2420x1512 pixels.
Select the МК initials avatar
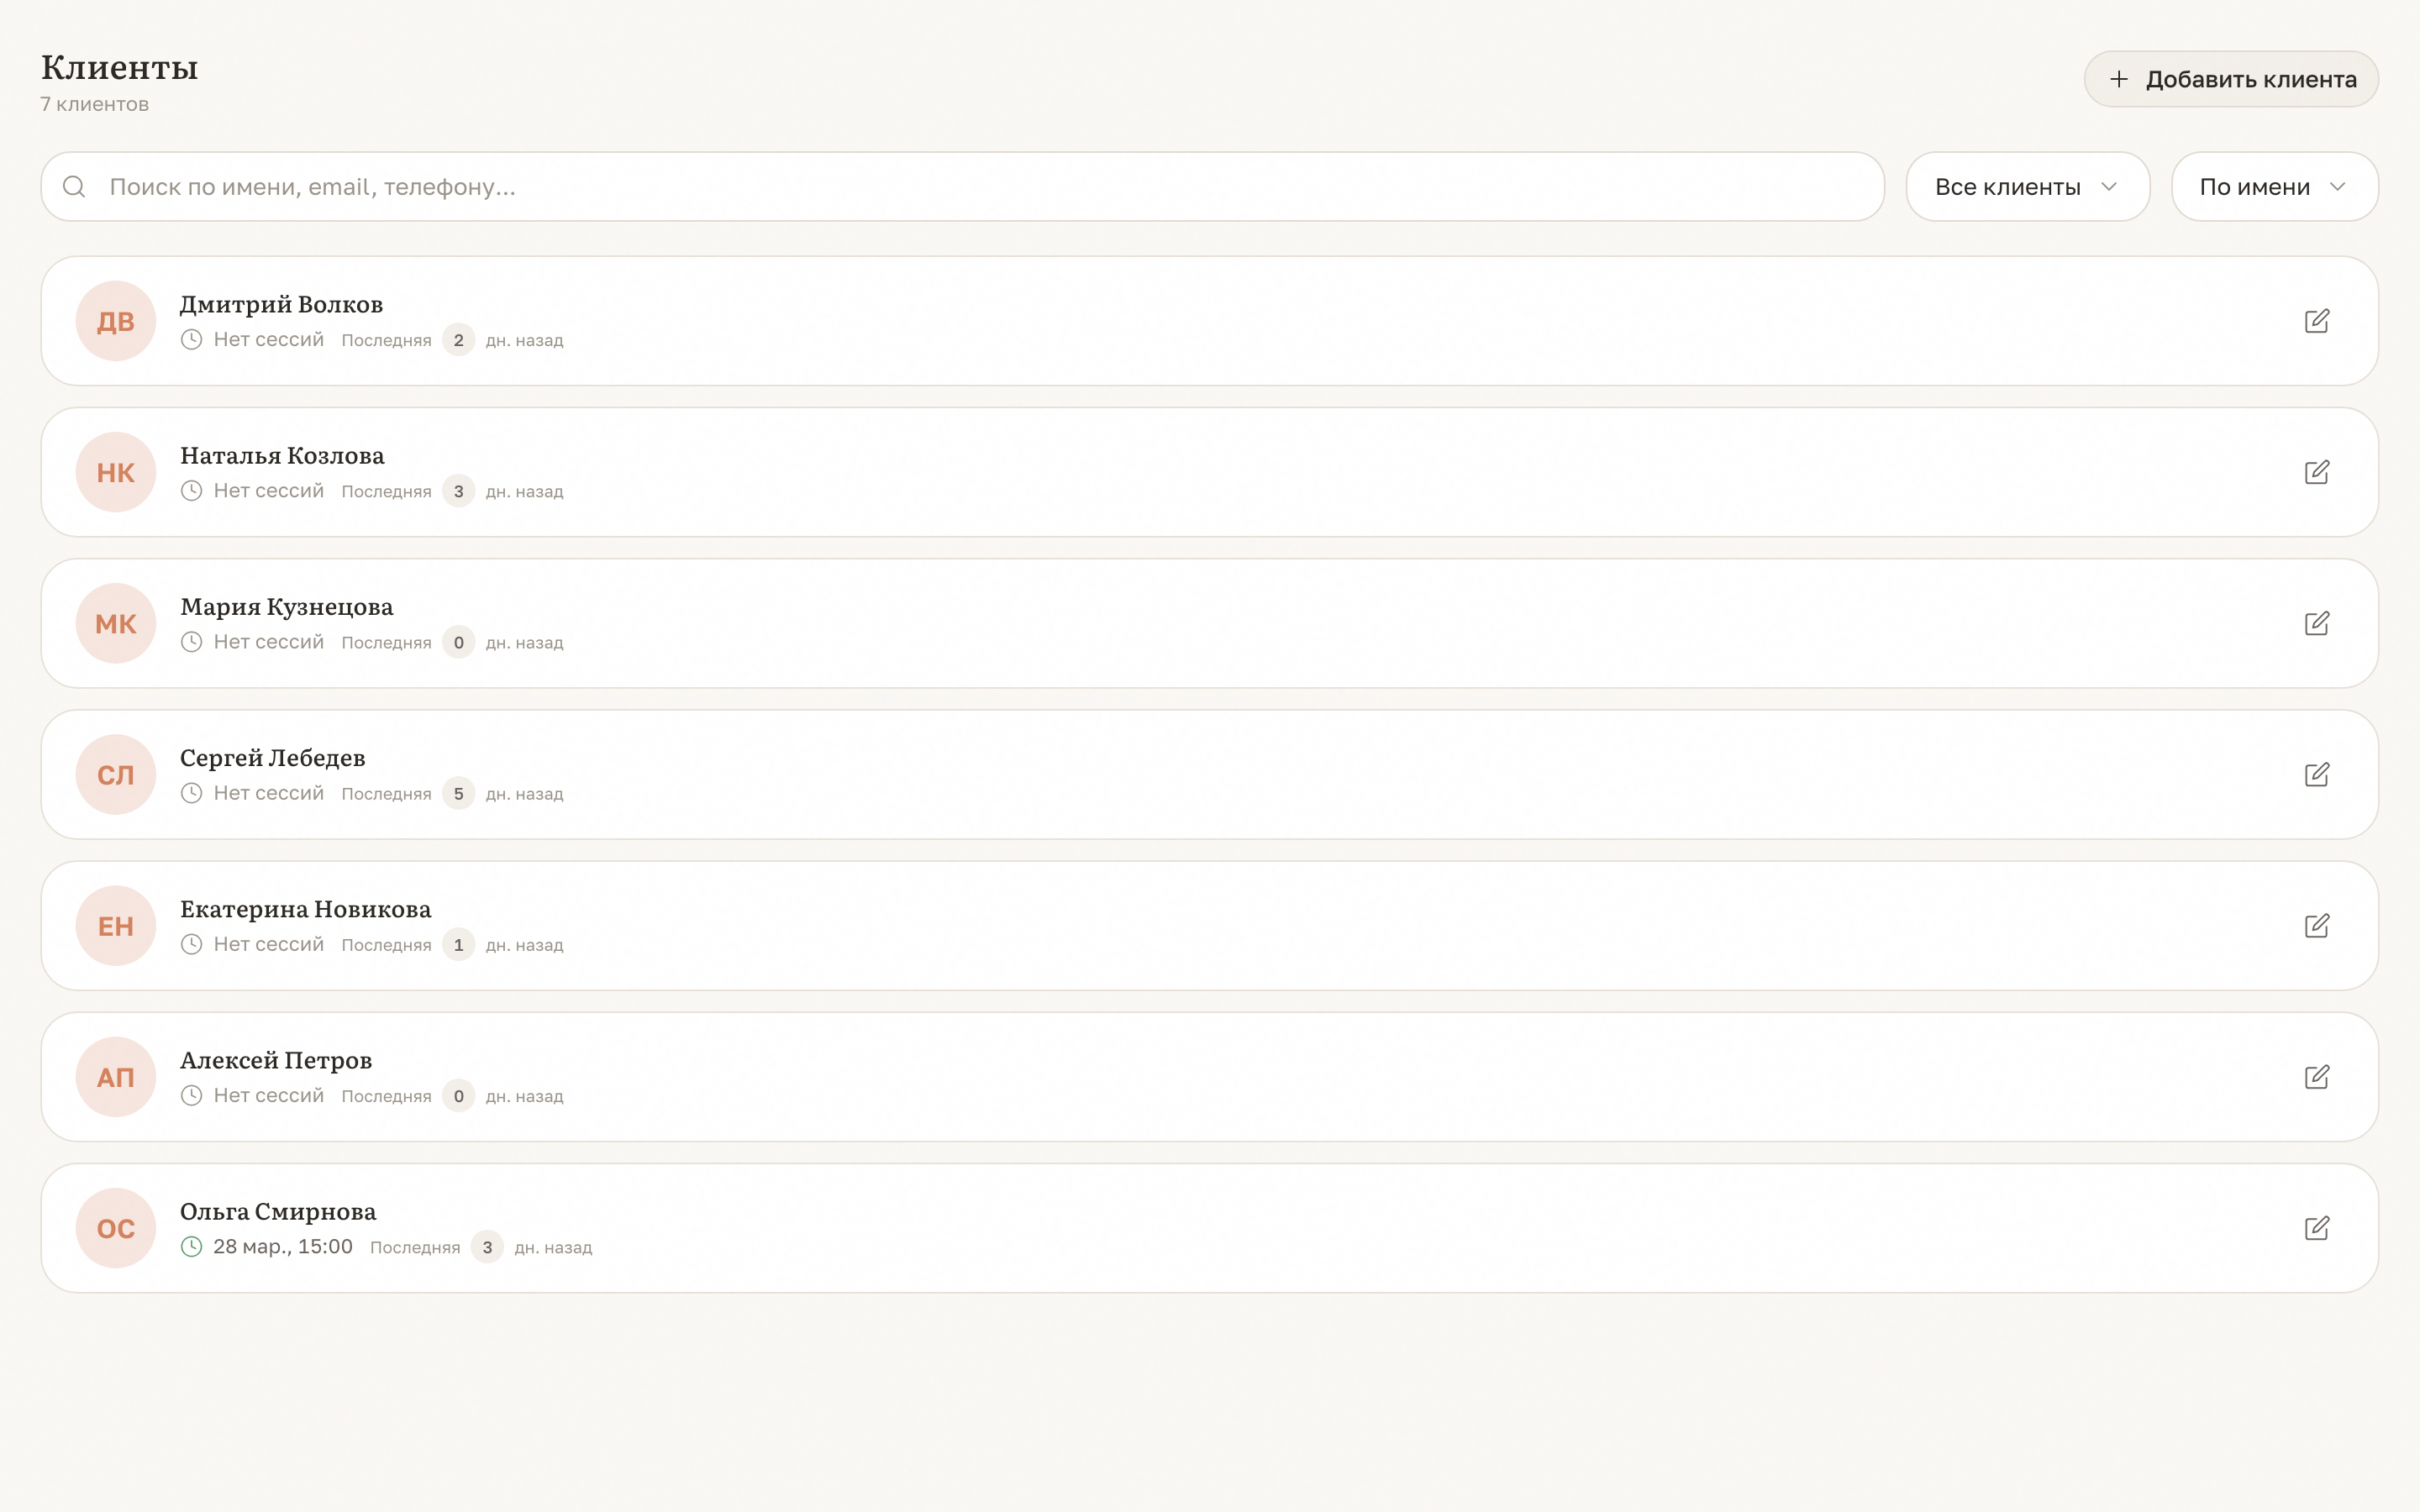tap(116, 623)
